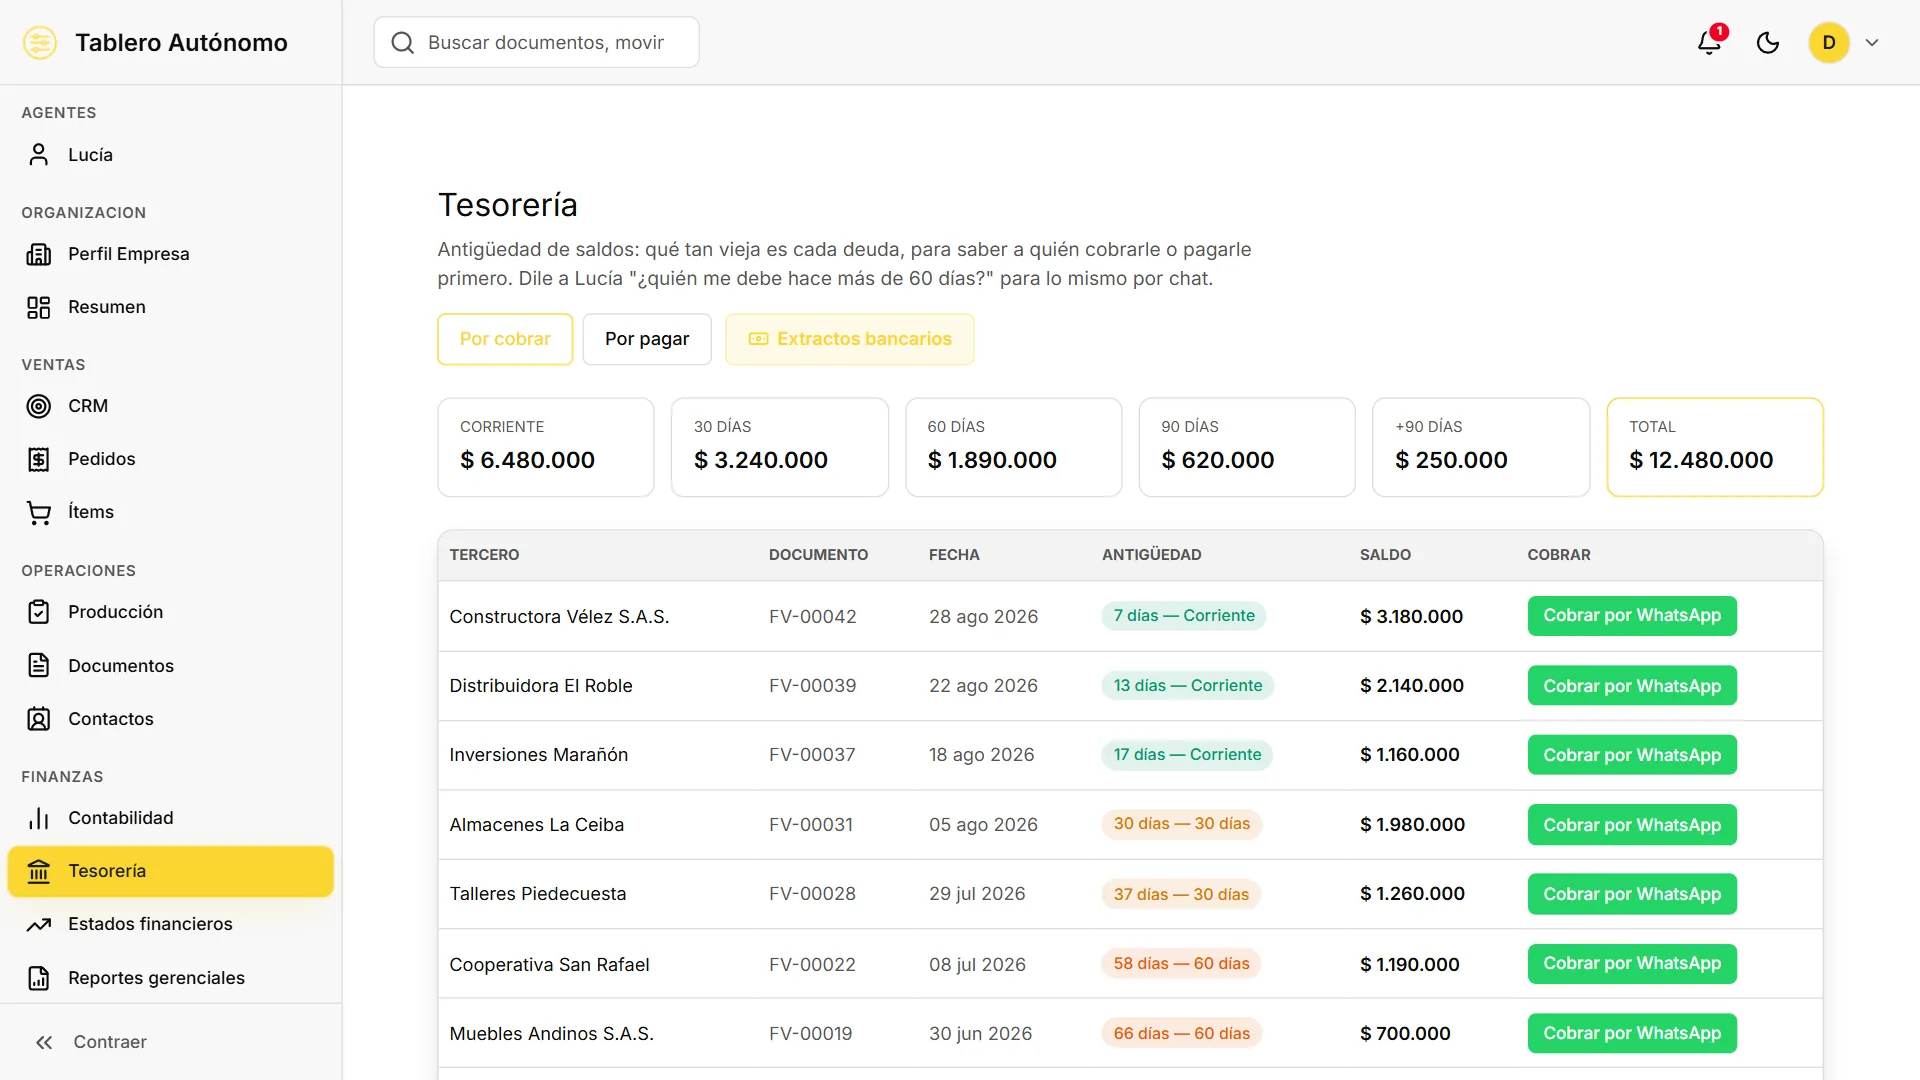Open the Contabilidad bar chart icon
Viewport: 1920px width, 1080px height.
38,818
